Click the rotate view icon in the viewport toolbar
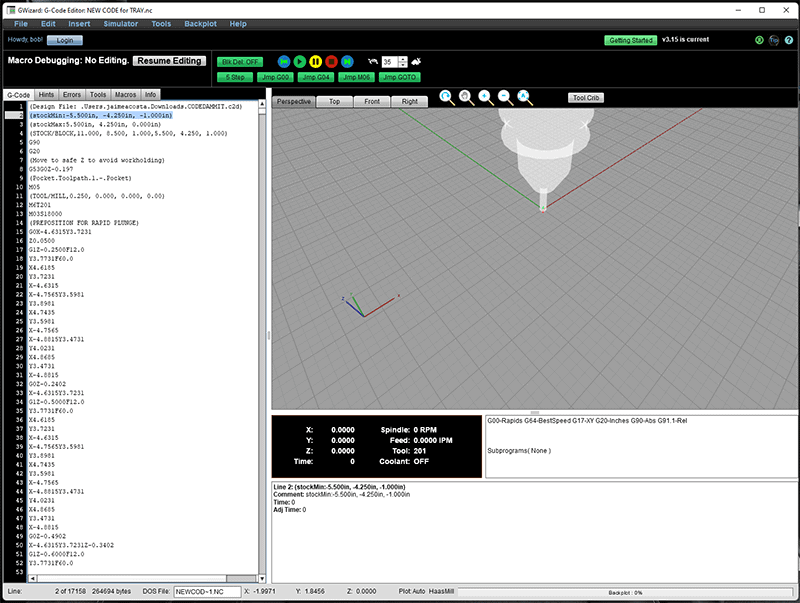800x603 pixels. 445,97
